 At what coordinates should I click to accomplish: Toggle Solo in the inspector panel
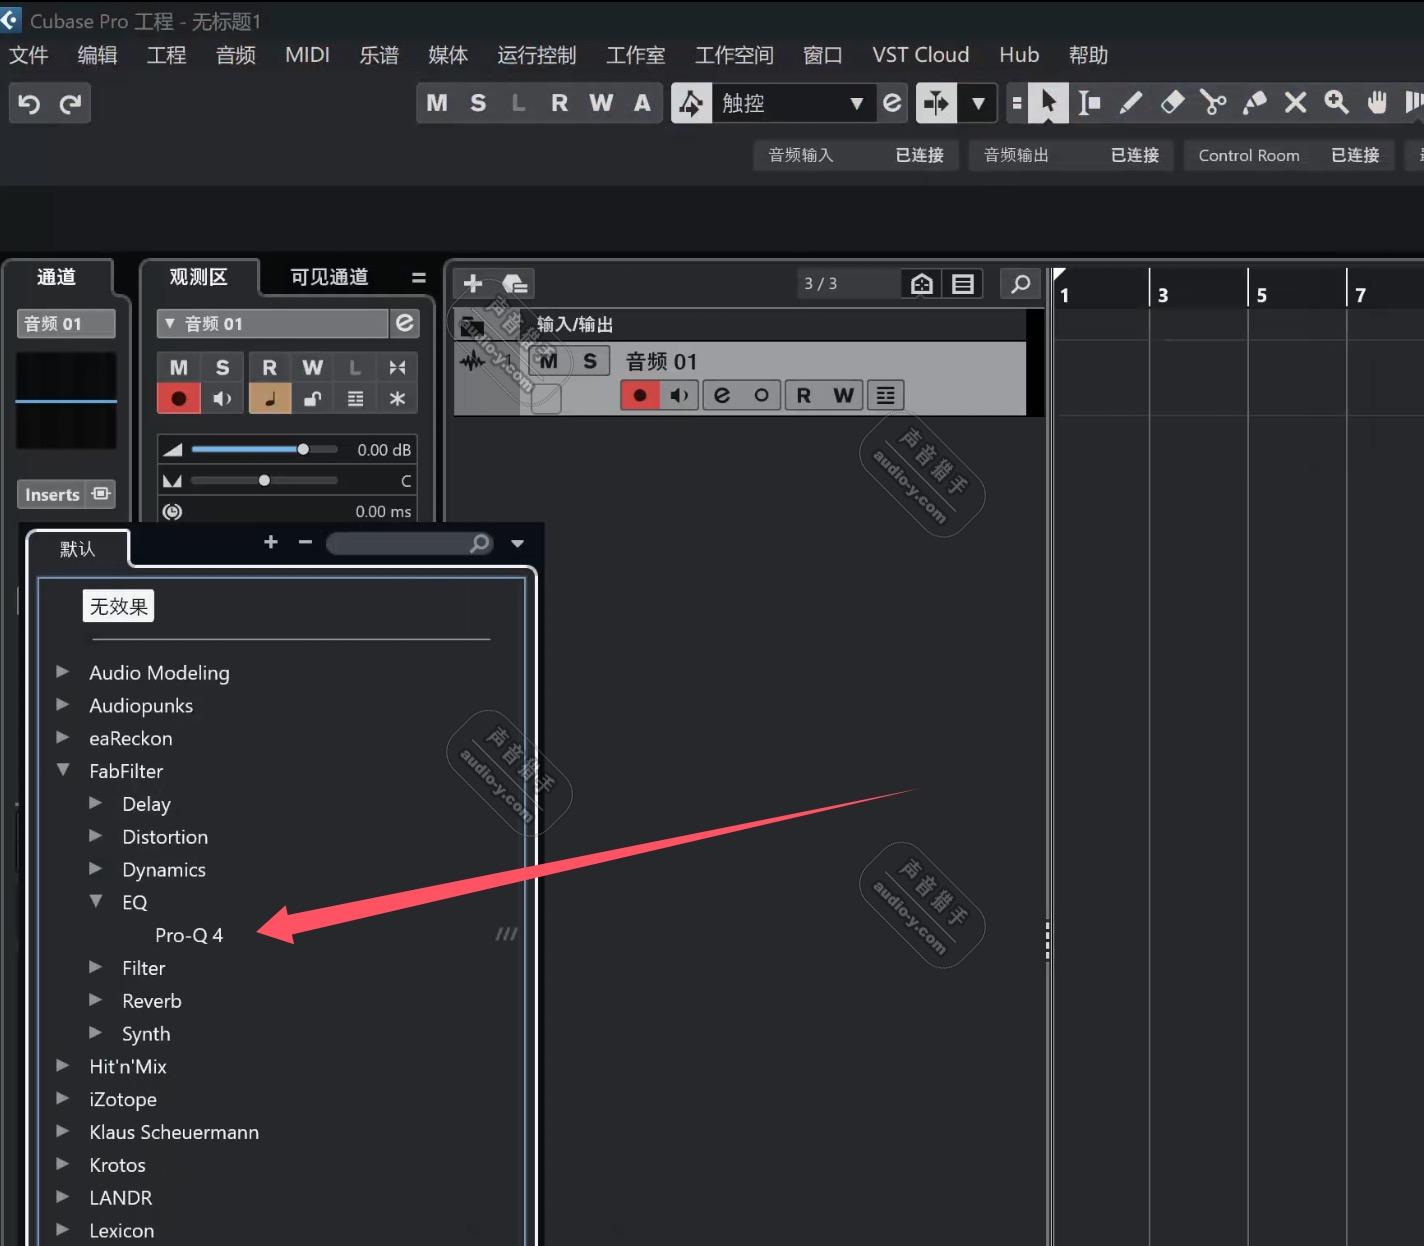222,367
